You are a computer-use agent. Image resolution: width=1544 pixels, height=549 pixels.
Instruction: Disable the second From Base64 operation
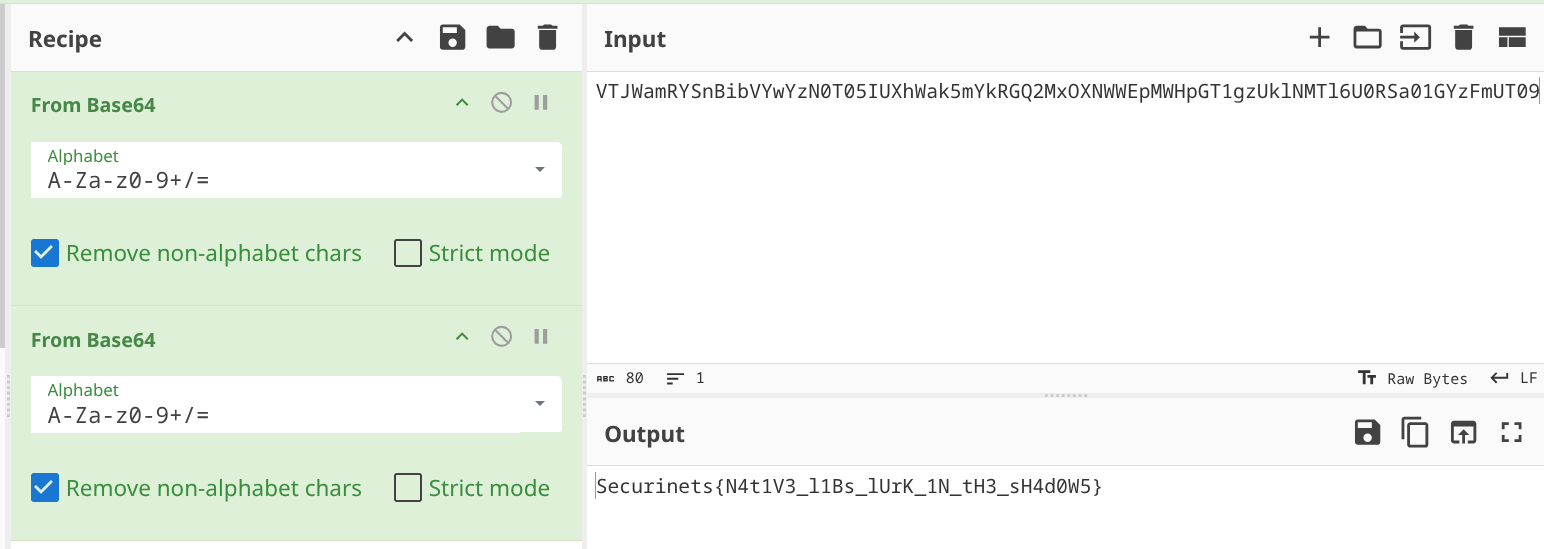(x=502, y=337)
